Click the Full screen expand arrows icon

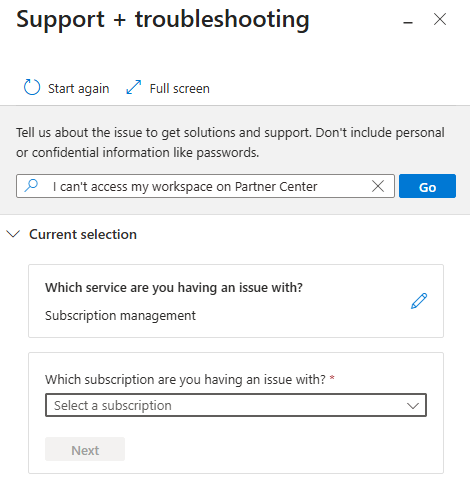pyautogui.click(x=134, y=87)
